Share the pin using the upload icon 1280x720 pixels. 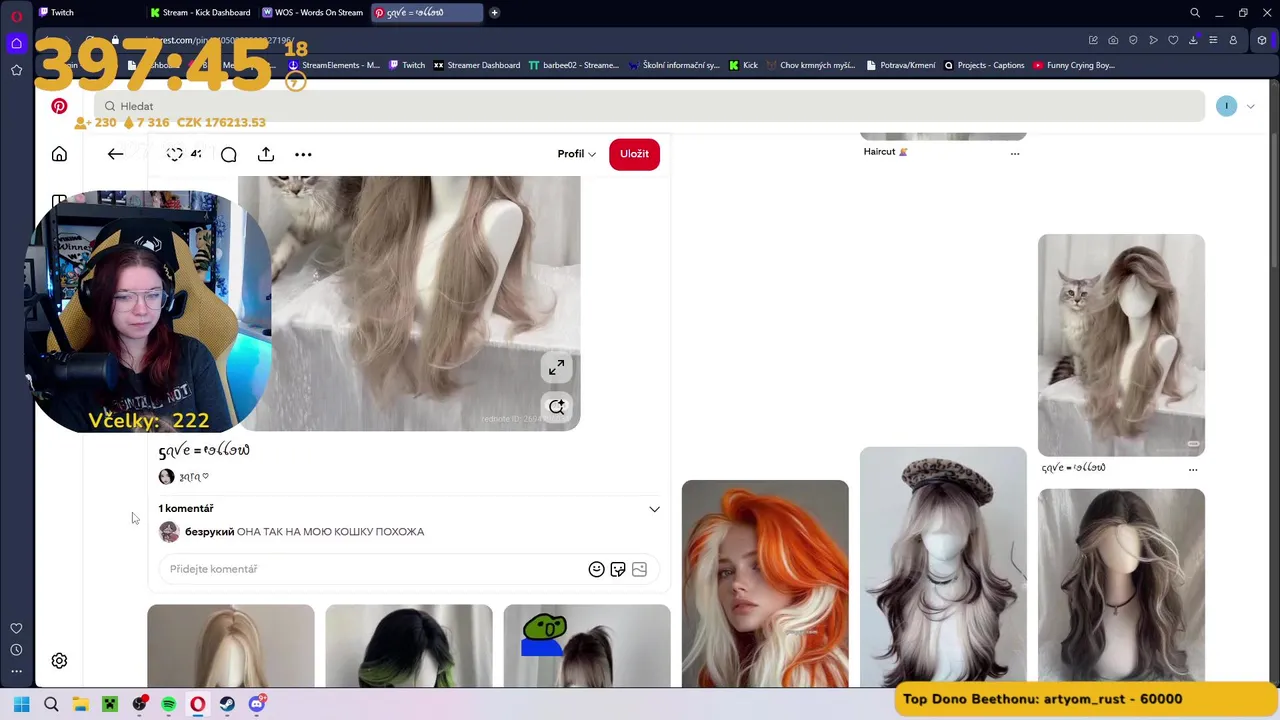(266, 154)
